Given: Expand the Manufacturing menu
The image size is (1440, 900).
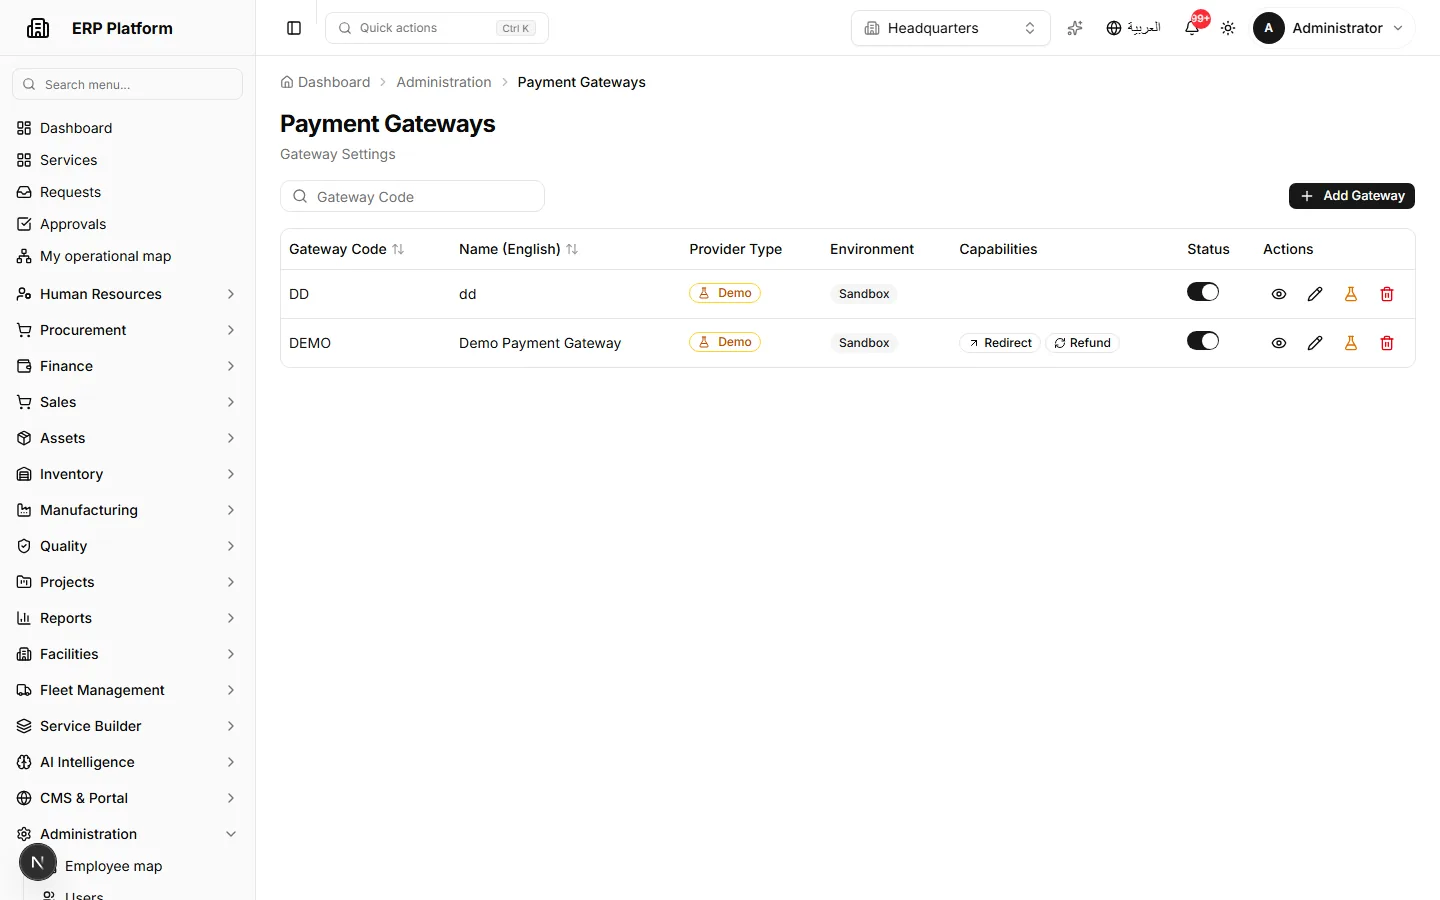Looking at the screenshot, I should [128, 510].
